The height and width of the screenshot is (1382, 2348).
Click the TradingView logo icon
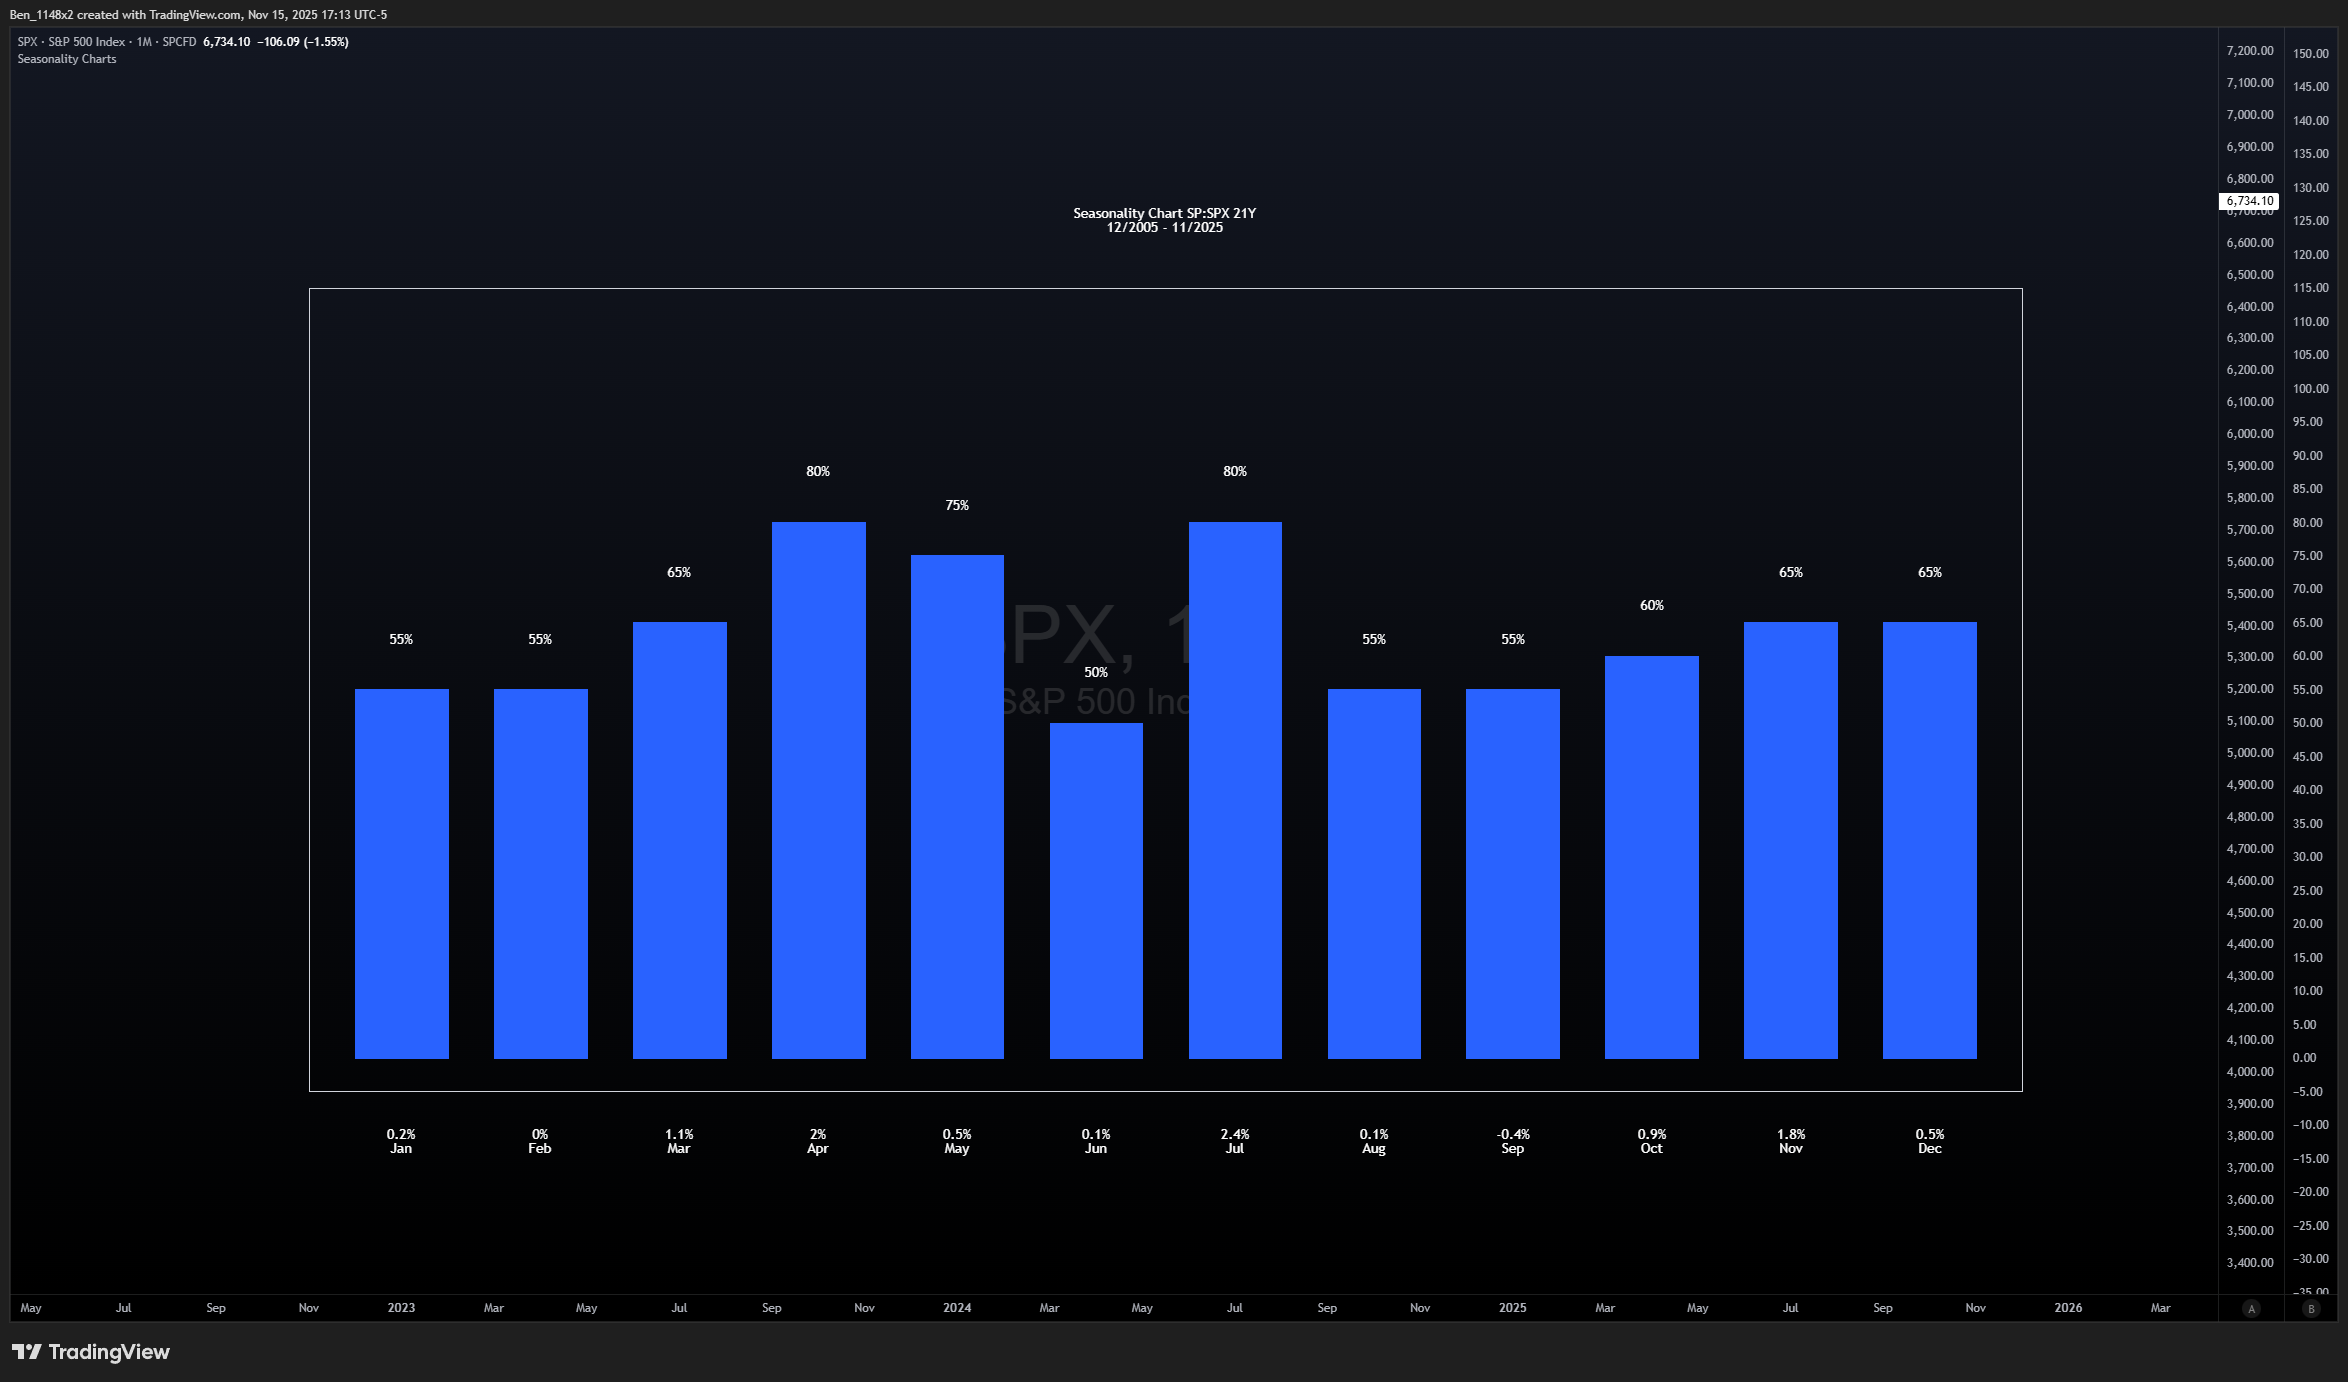(x=27, y=1352)
